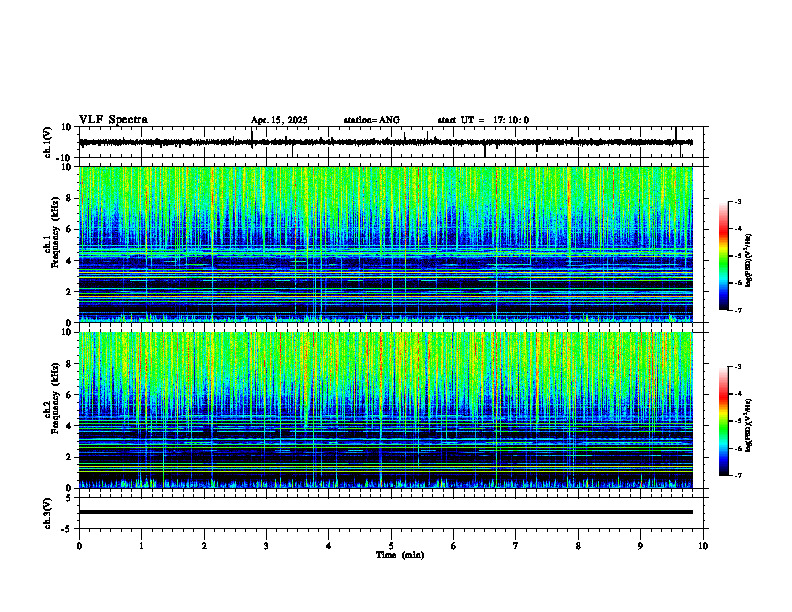Screen dimensions: 792x612
Task: Click the "-7" label on ch.1 color bar
Action: coord(737,310)
